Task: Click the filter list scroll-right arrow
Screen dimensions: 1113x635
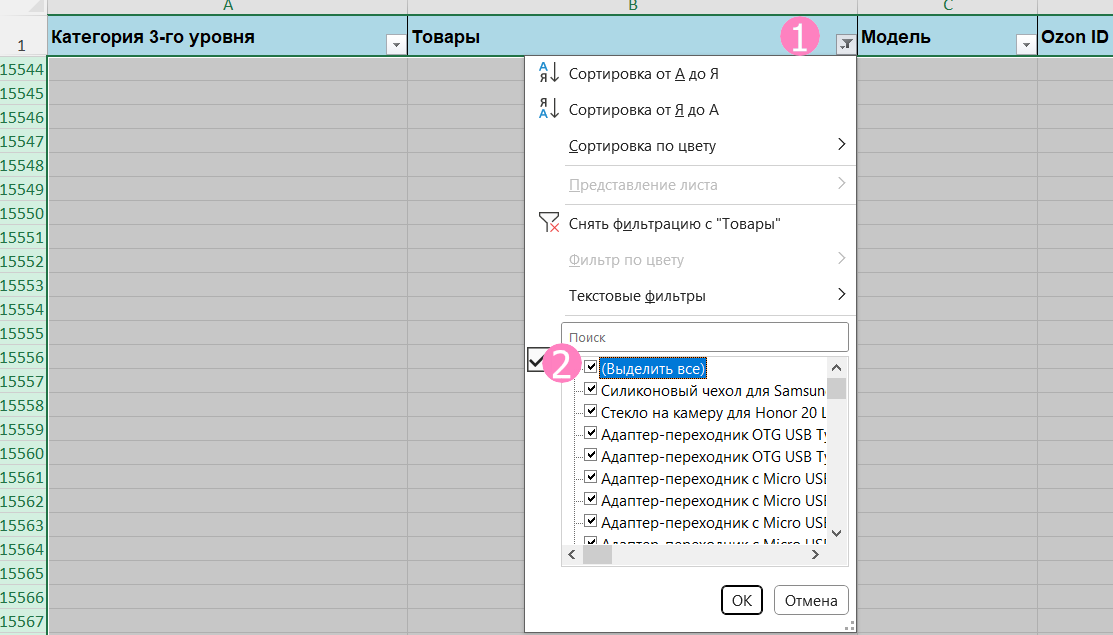Action: pos(816,556)
